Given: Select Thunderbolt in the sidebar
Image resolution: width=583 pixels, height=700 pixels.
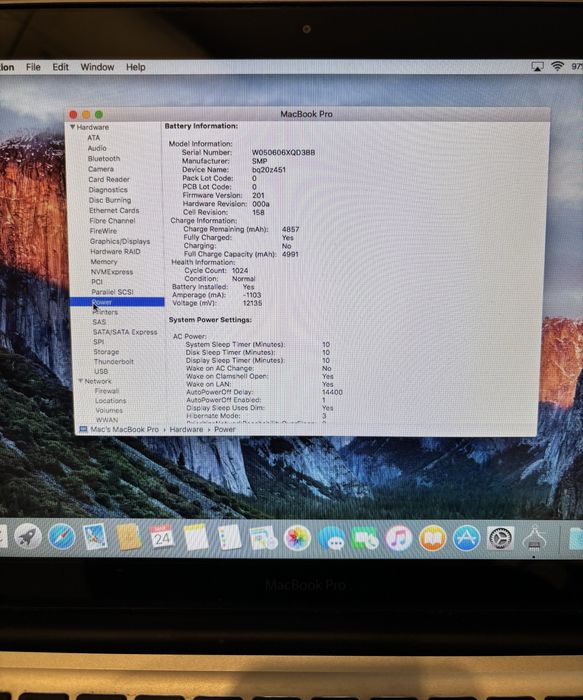Looking at the screenshot, I should click(114, 361).
